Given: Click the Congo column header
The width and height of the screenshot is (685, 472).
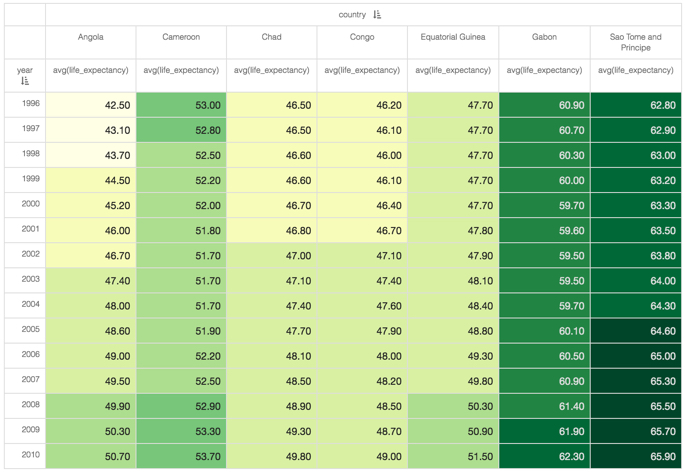Looking at the screenshot, I should (362, 37).
